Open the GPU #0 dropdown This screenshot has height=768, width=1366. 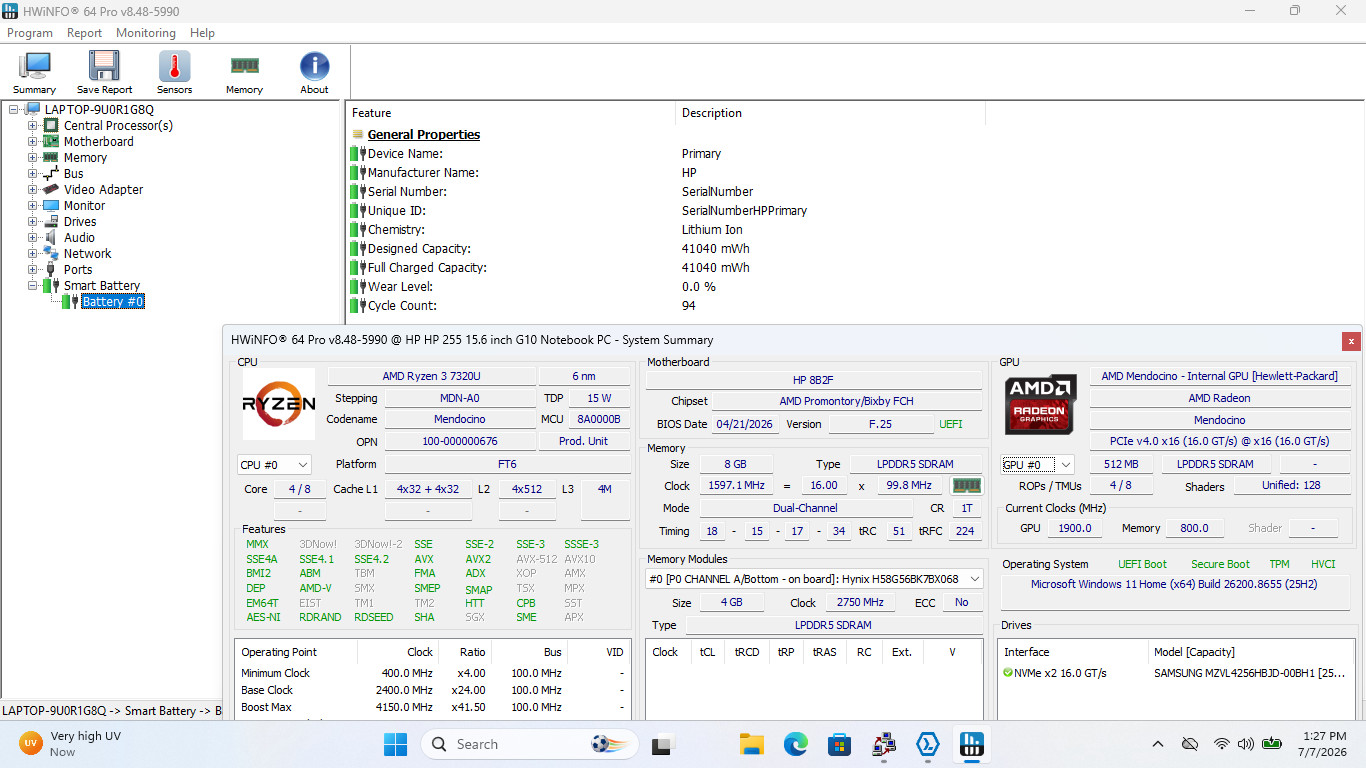pos(1038,464)
